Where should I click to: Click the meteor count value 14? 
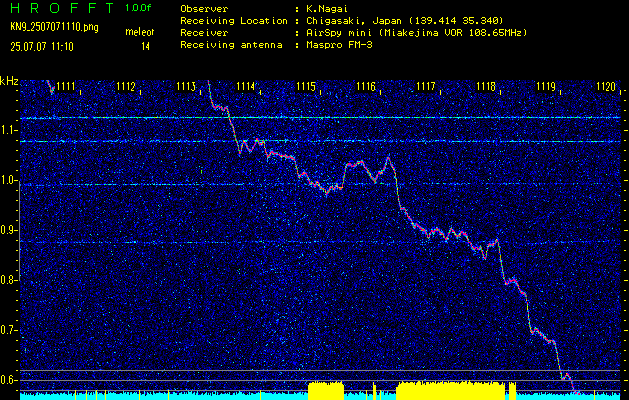tap(145, 47)
